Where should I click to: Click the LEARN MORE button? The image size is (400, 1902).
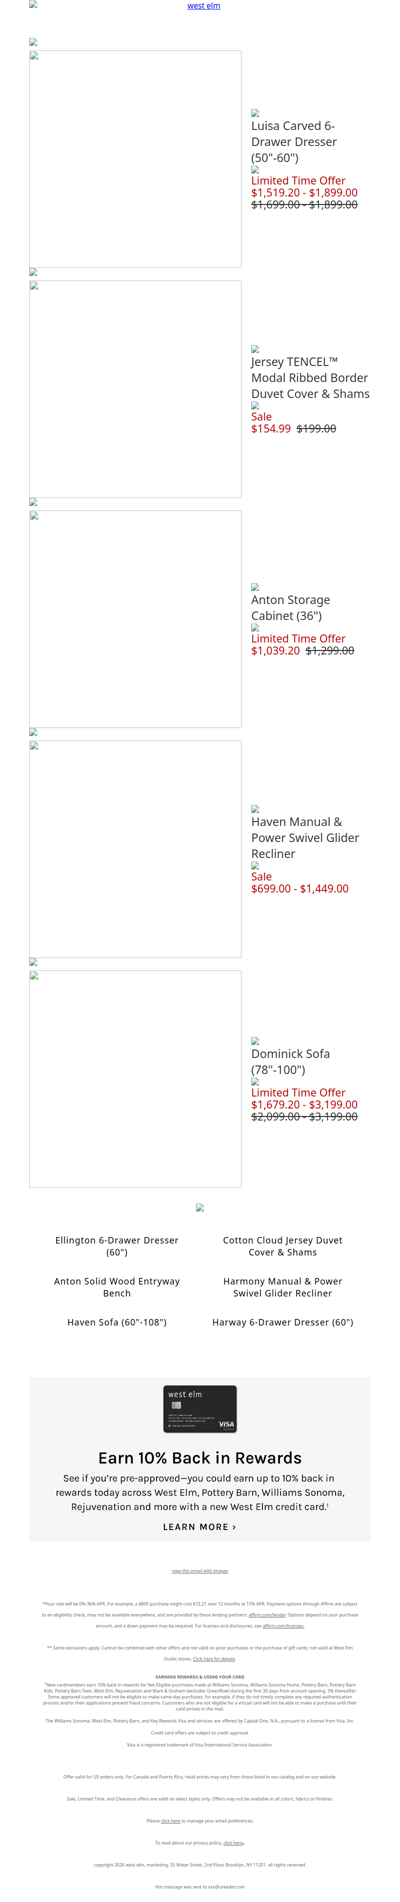click(x=200, y=1527)
